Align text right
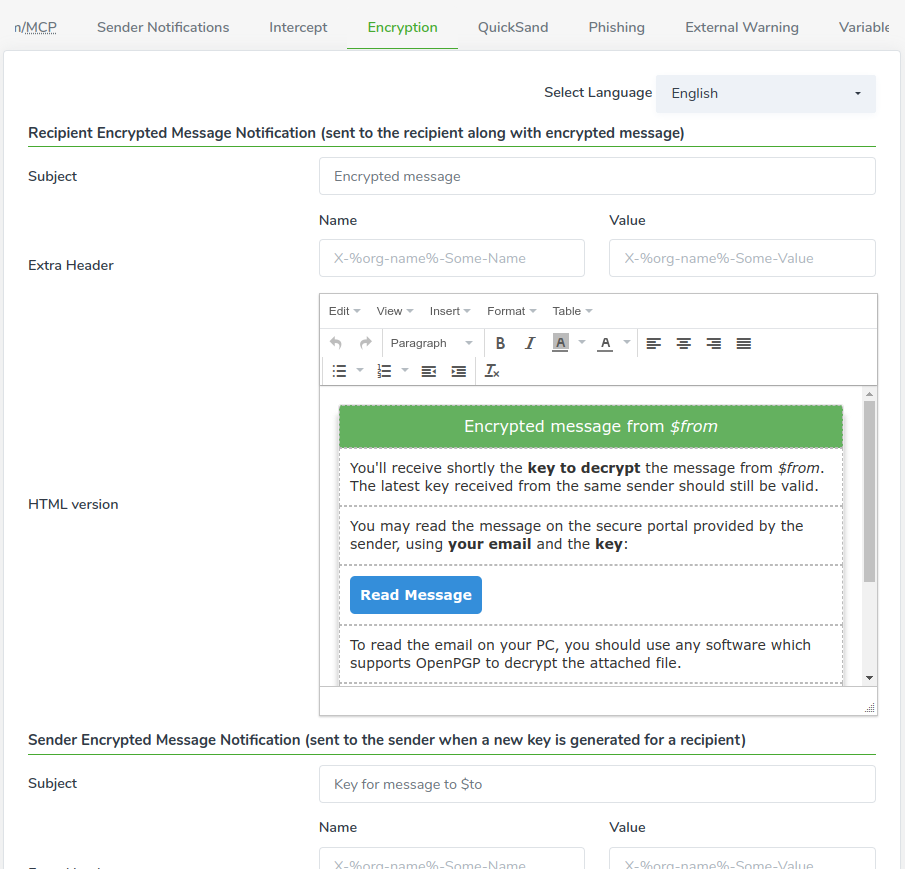This screenshot has height=869, width=905. pos(713,343)
